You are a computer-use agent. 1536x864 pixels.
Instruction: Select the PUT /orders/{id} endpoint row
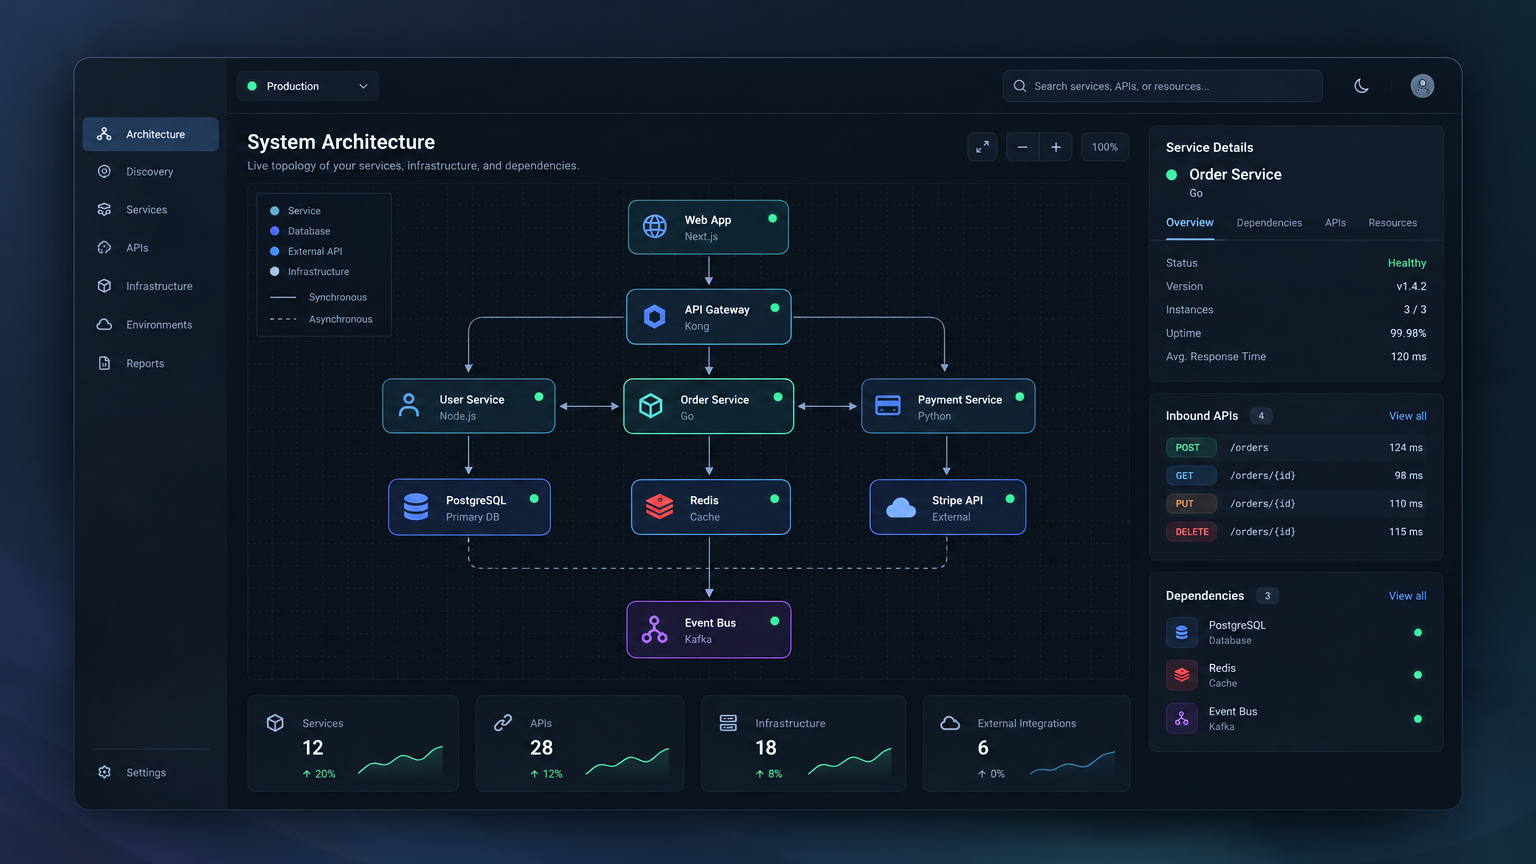pos(1295,504)
